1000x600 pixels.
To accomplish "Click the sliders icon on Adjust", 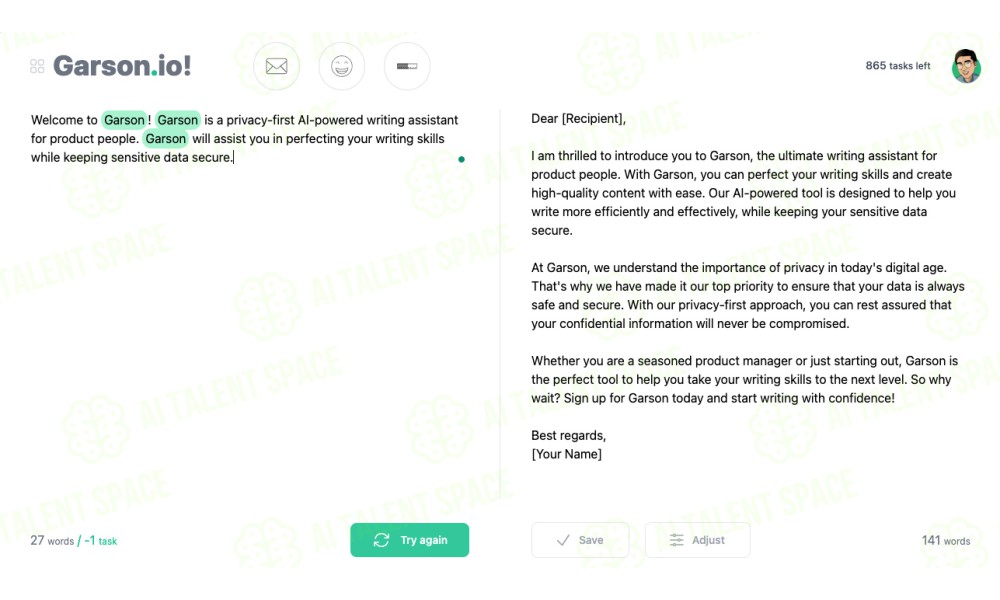I will (x=677, y=540).
